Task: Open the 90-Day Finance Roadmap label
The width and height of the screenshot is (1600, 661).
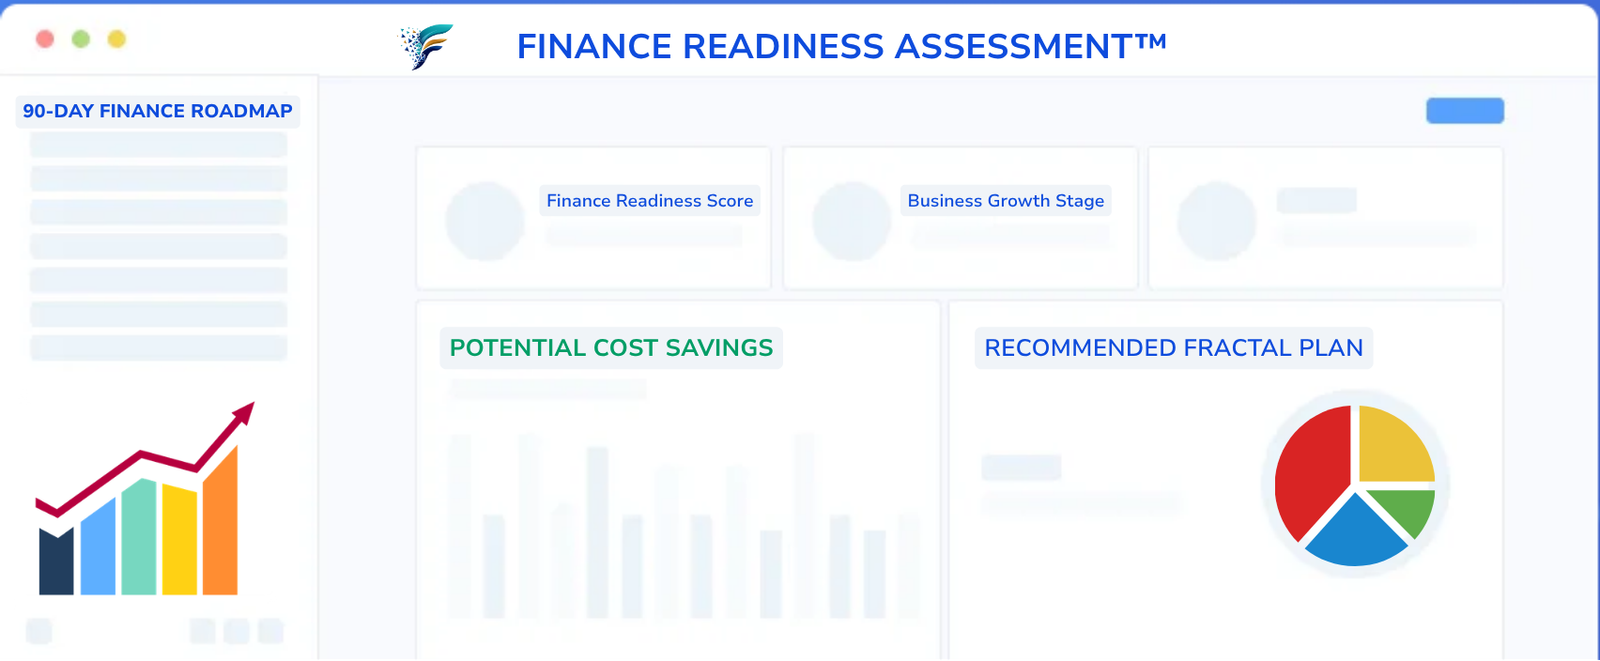Action: point(158,111)
